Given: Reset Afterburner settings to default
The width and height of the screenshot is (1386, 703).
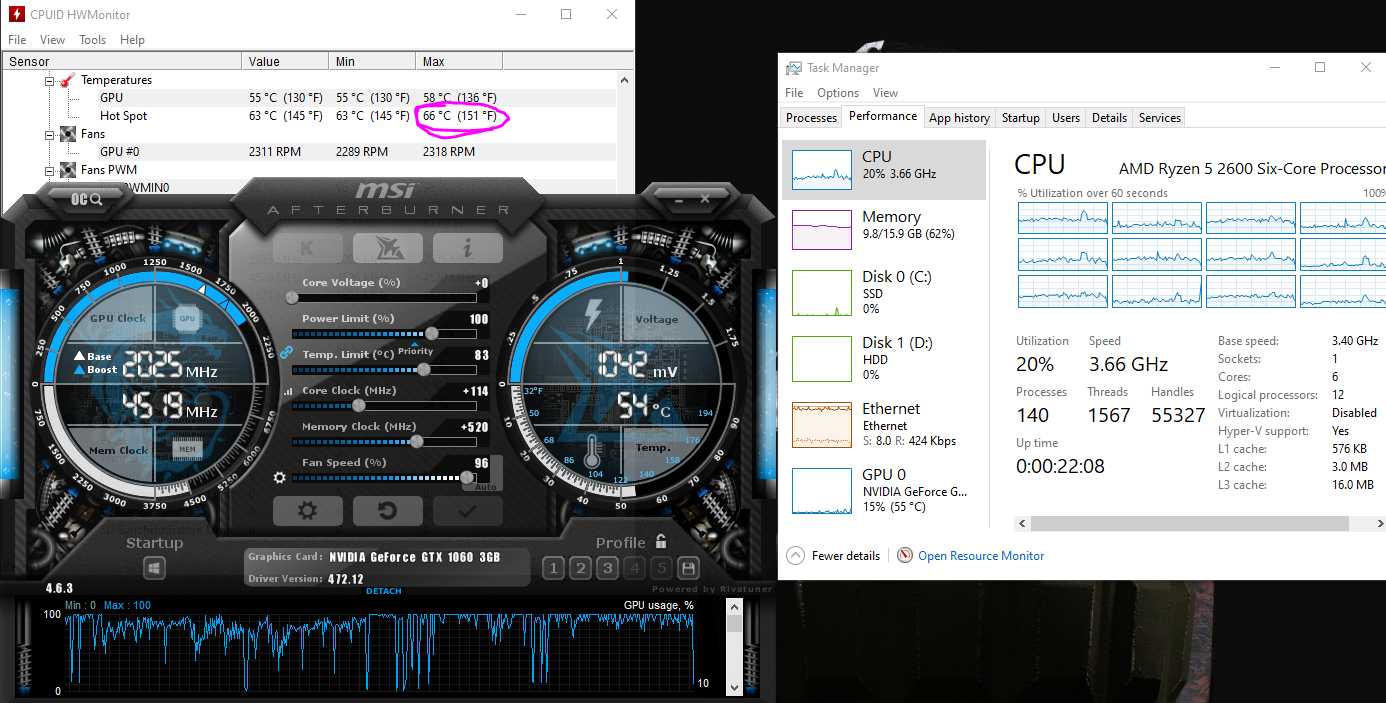Looking at the screenshot, I should 388,511.
